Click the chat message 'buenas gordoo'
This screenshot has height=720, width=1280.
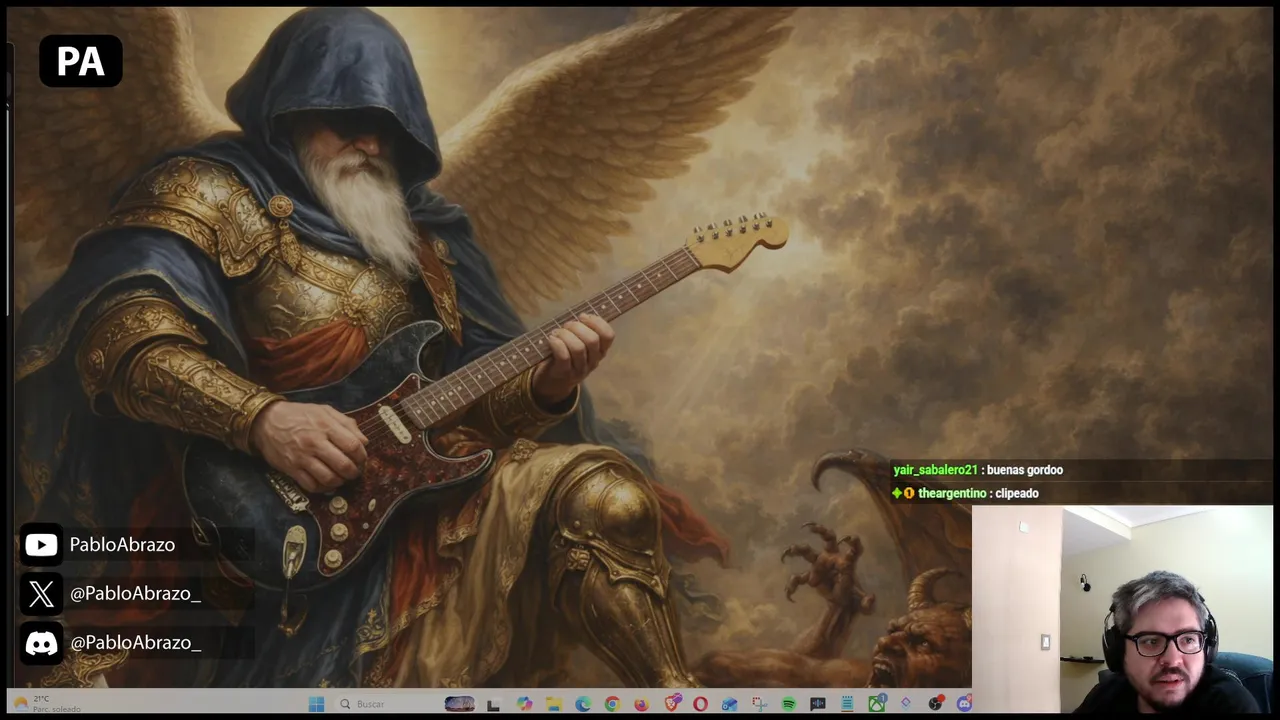(x=1024, y=470)
